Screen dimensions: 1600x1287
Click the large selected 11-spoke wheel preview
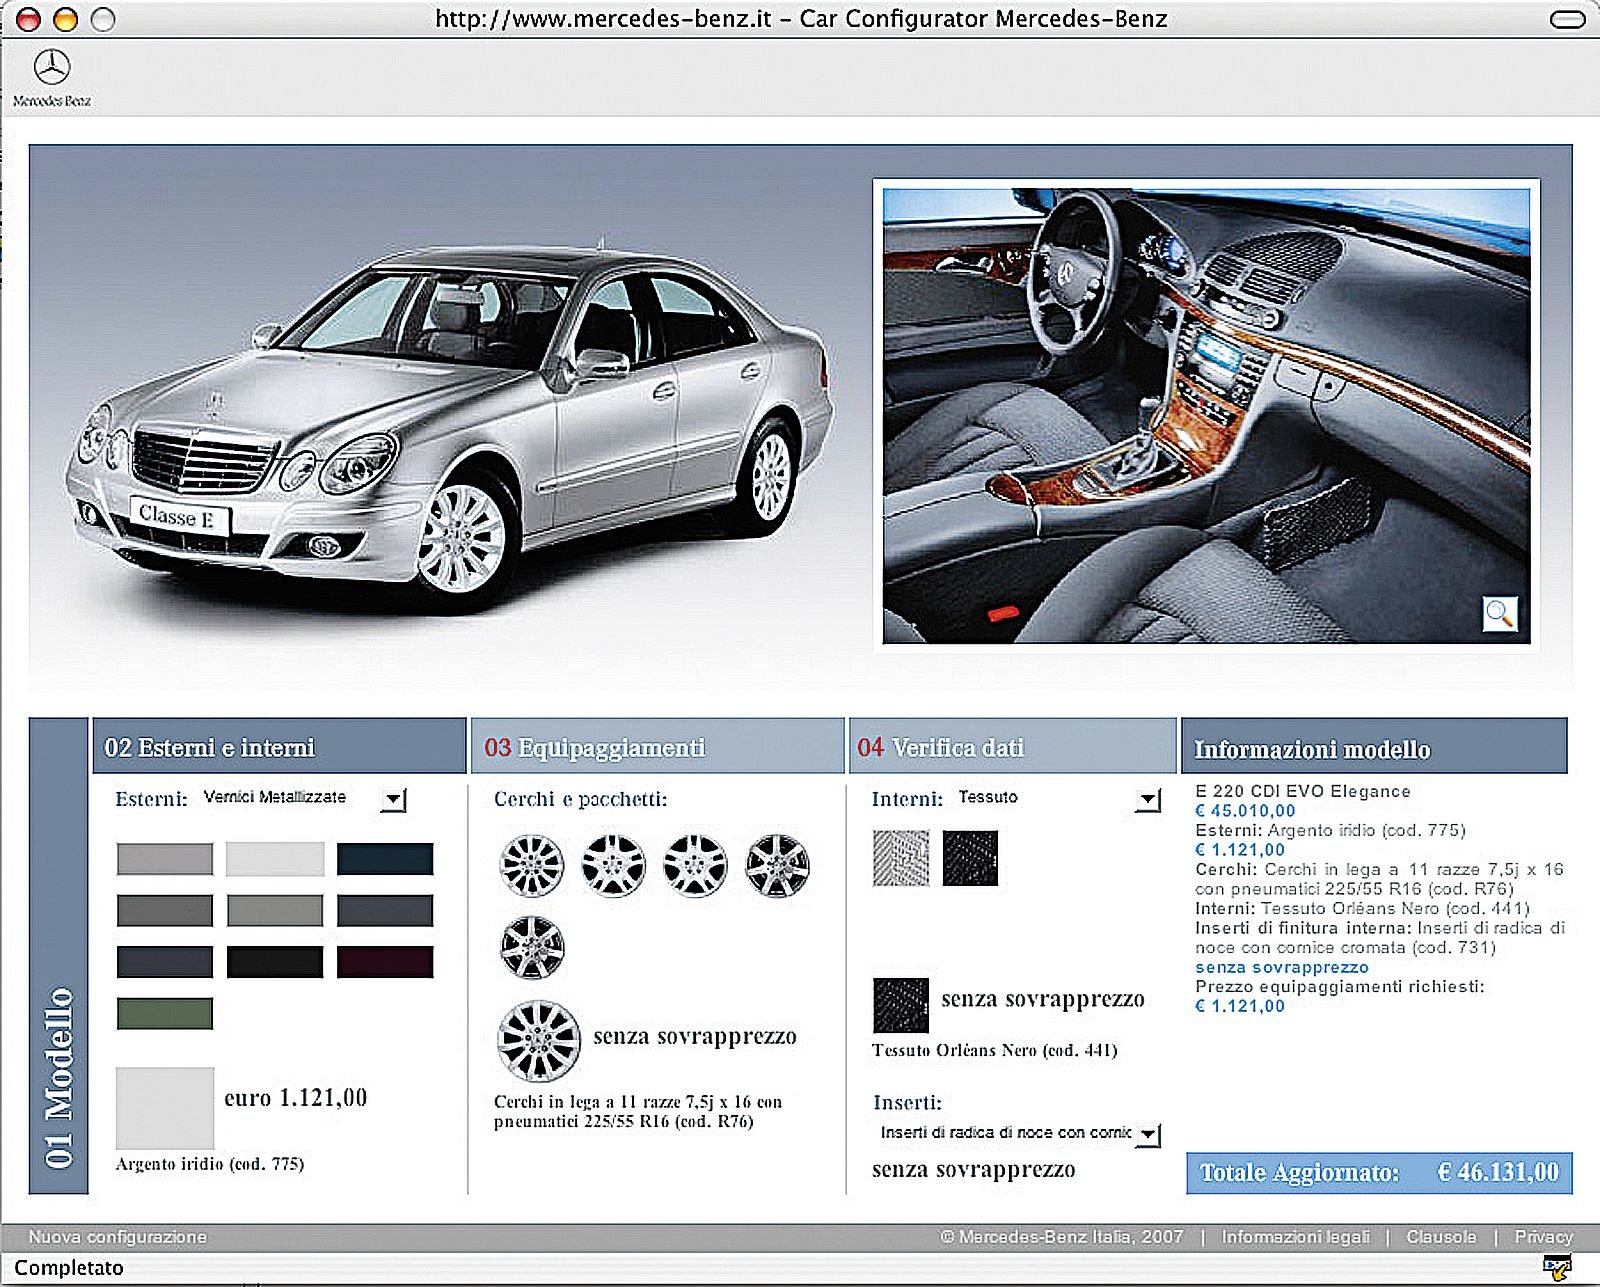tap(539, 1041)
